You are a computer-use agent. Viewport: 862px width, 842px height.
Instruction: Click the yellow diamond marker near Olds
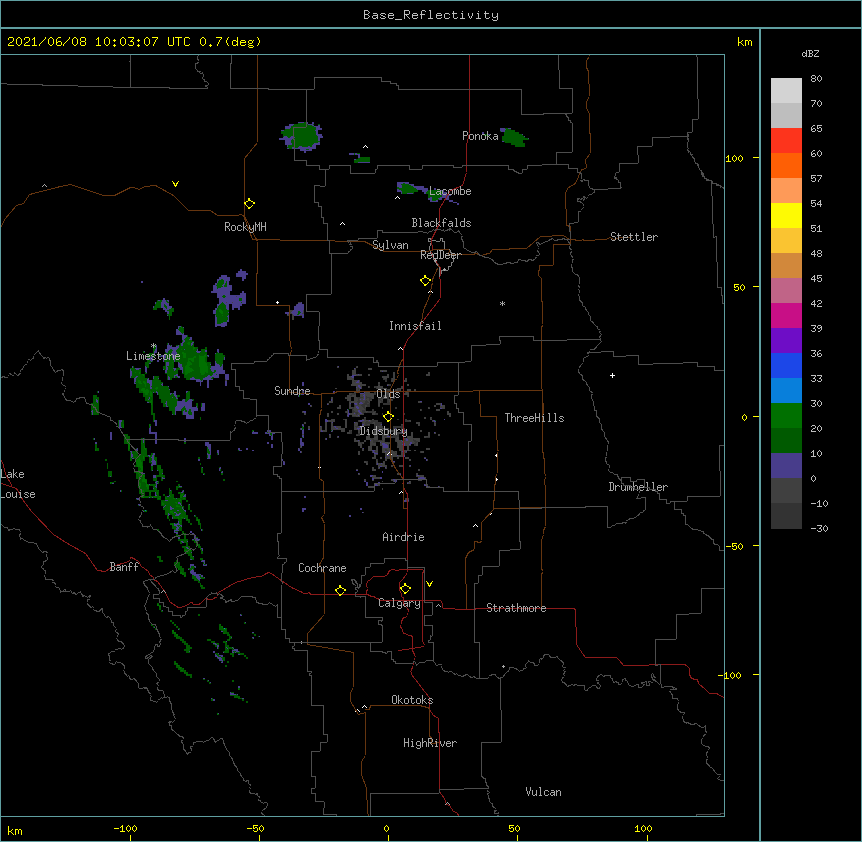(388, 416)
